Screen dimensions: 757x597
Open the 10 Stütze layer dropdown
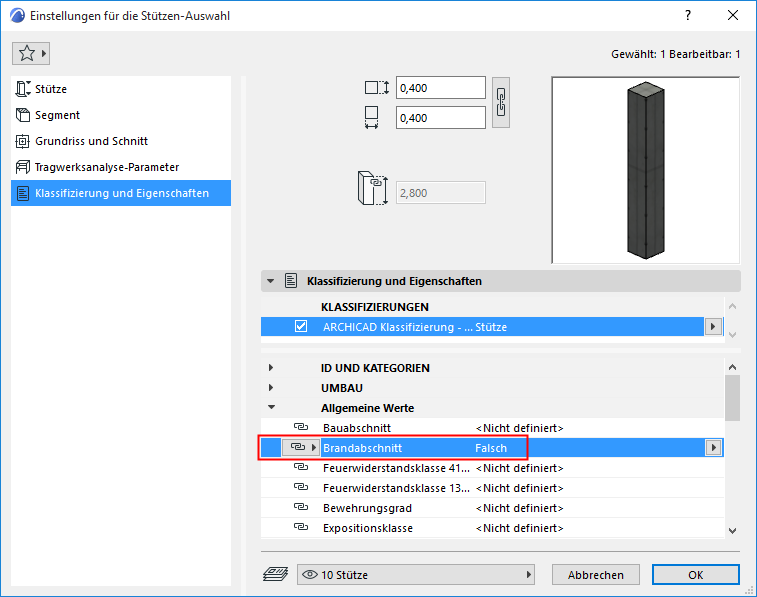click(416, 575)
